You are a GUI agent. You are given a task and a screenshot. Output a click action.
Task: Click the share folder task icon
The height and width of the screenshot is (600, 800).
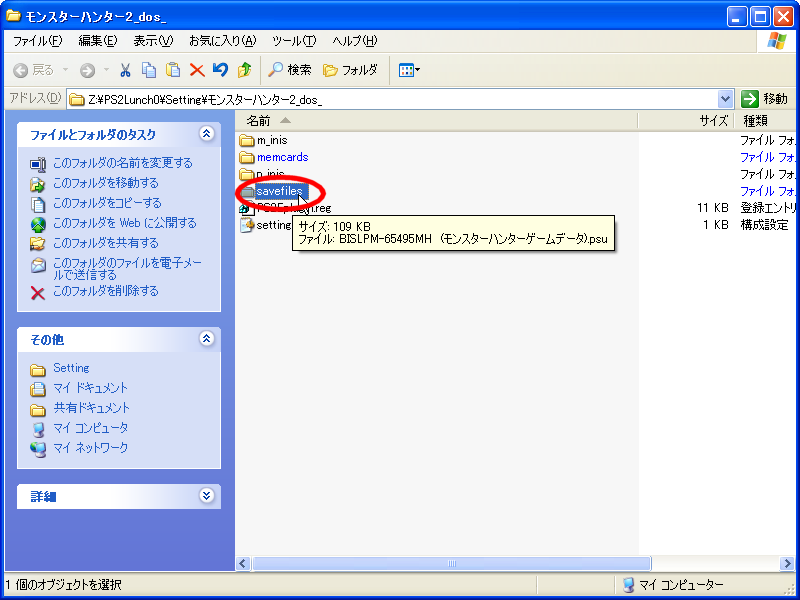pyautogui.click(x=38, y=244)
